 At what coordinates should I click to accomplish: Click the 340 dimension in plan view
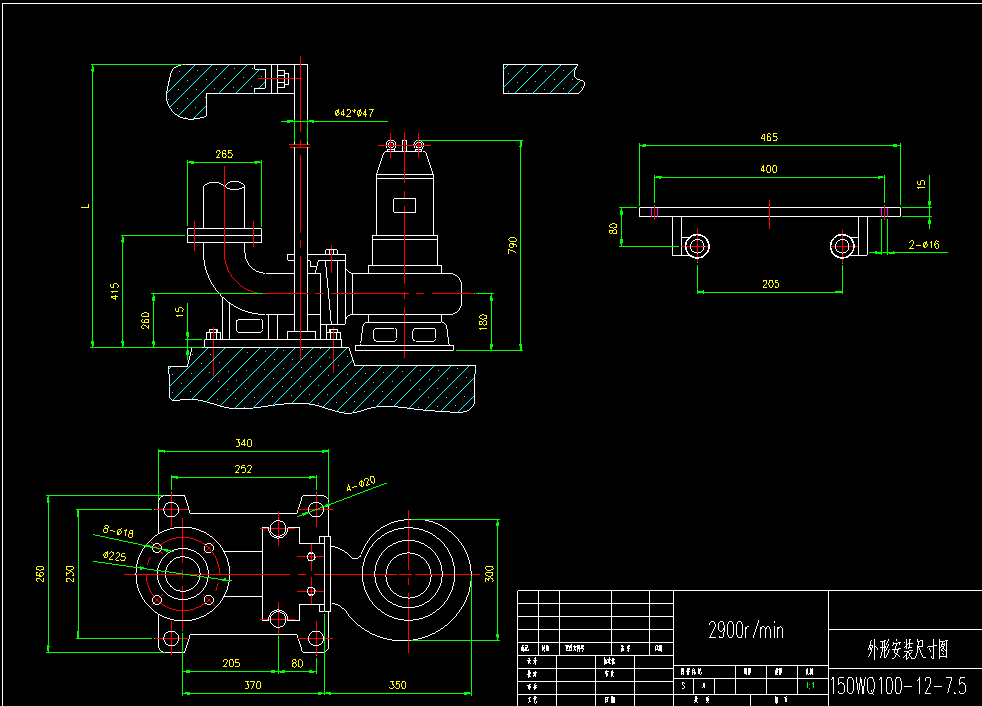tap(243, 443)
